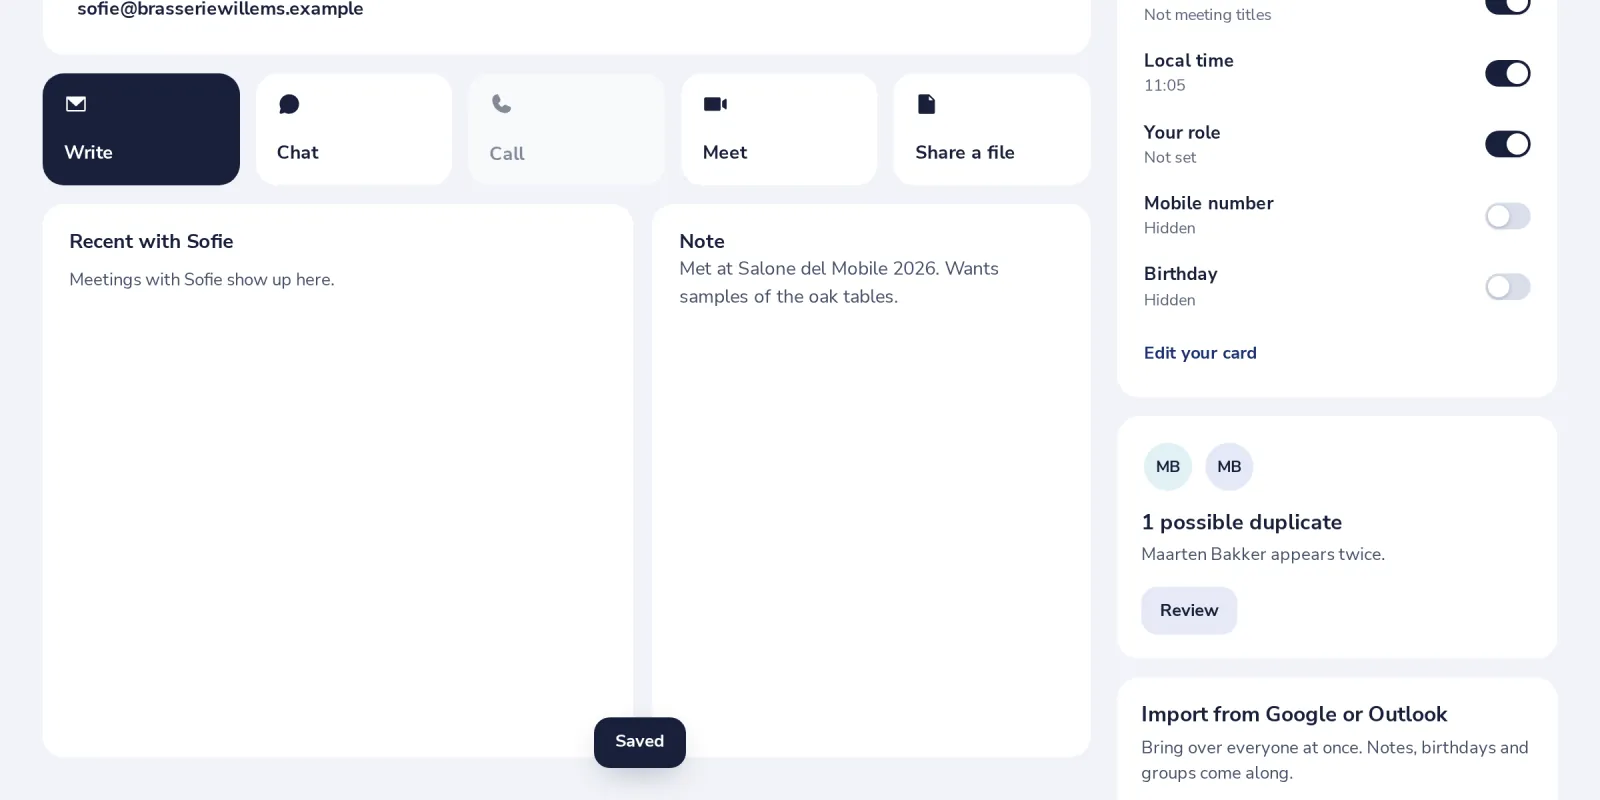
Task: Click into the Note text about Salone del Mobile
Action: click(x=839, y=283)
